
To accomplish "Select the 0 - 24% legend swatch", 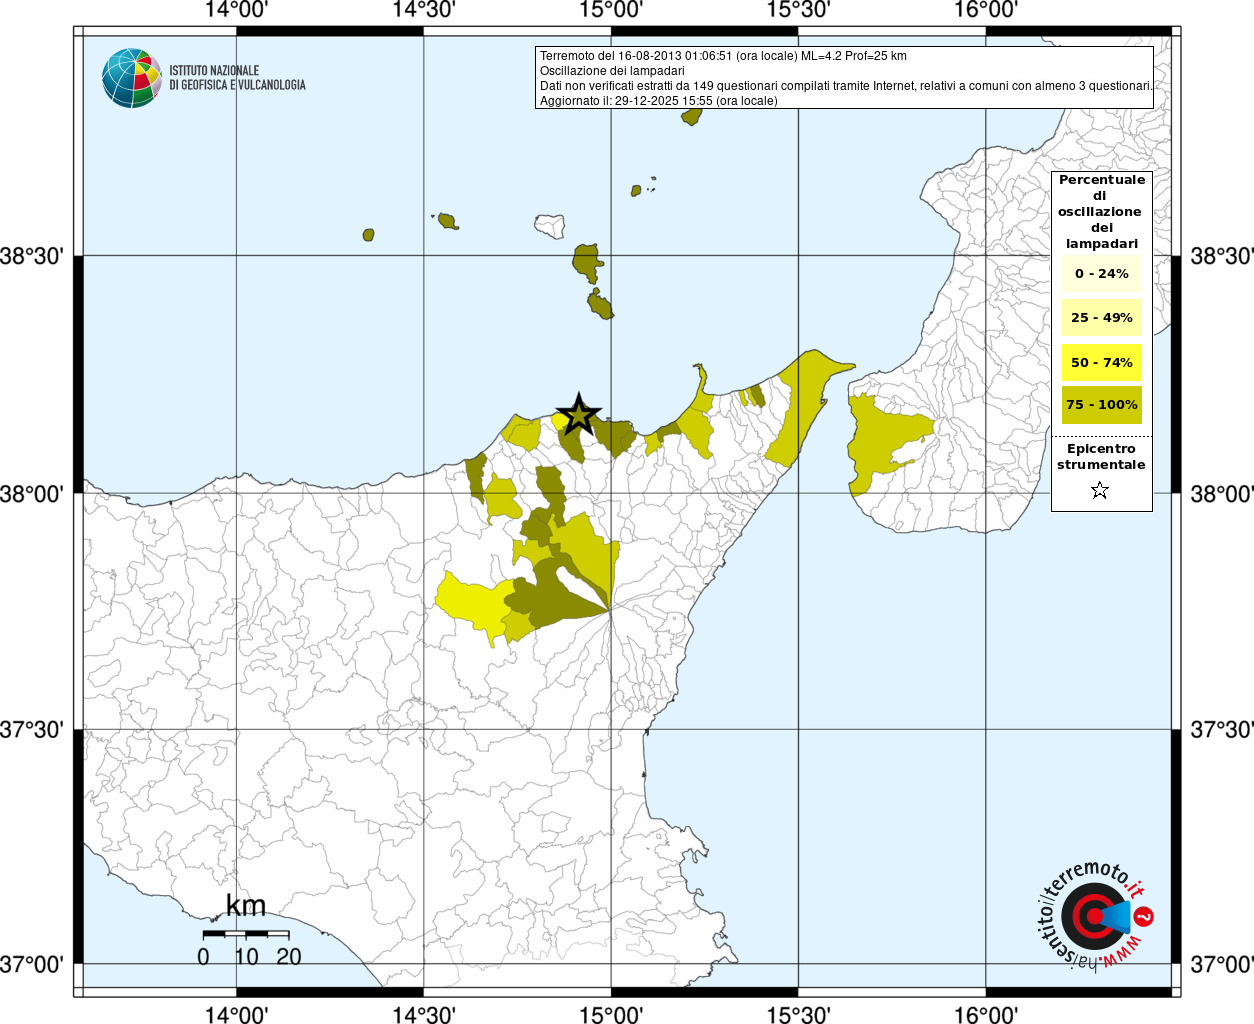I will [x=1101, y=274].
